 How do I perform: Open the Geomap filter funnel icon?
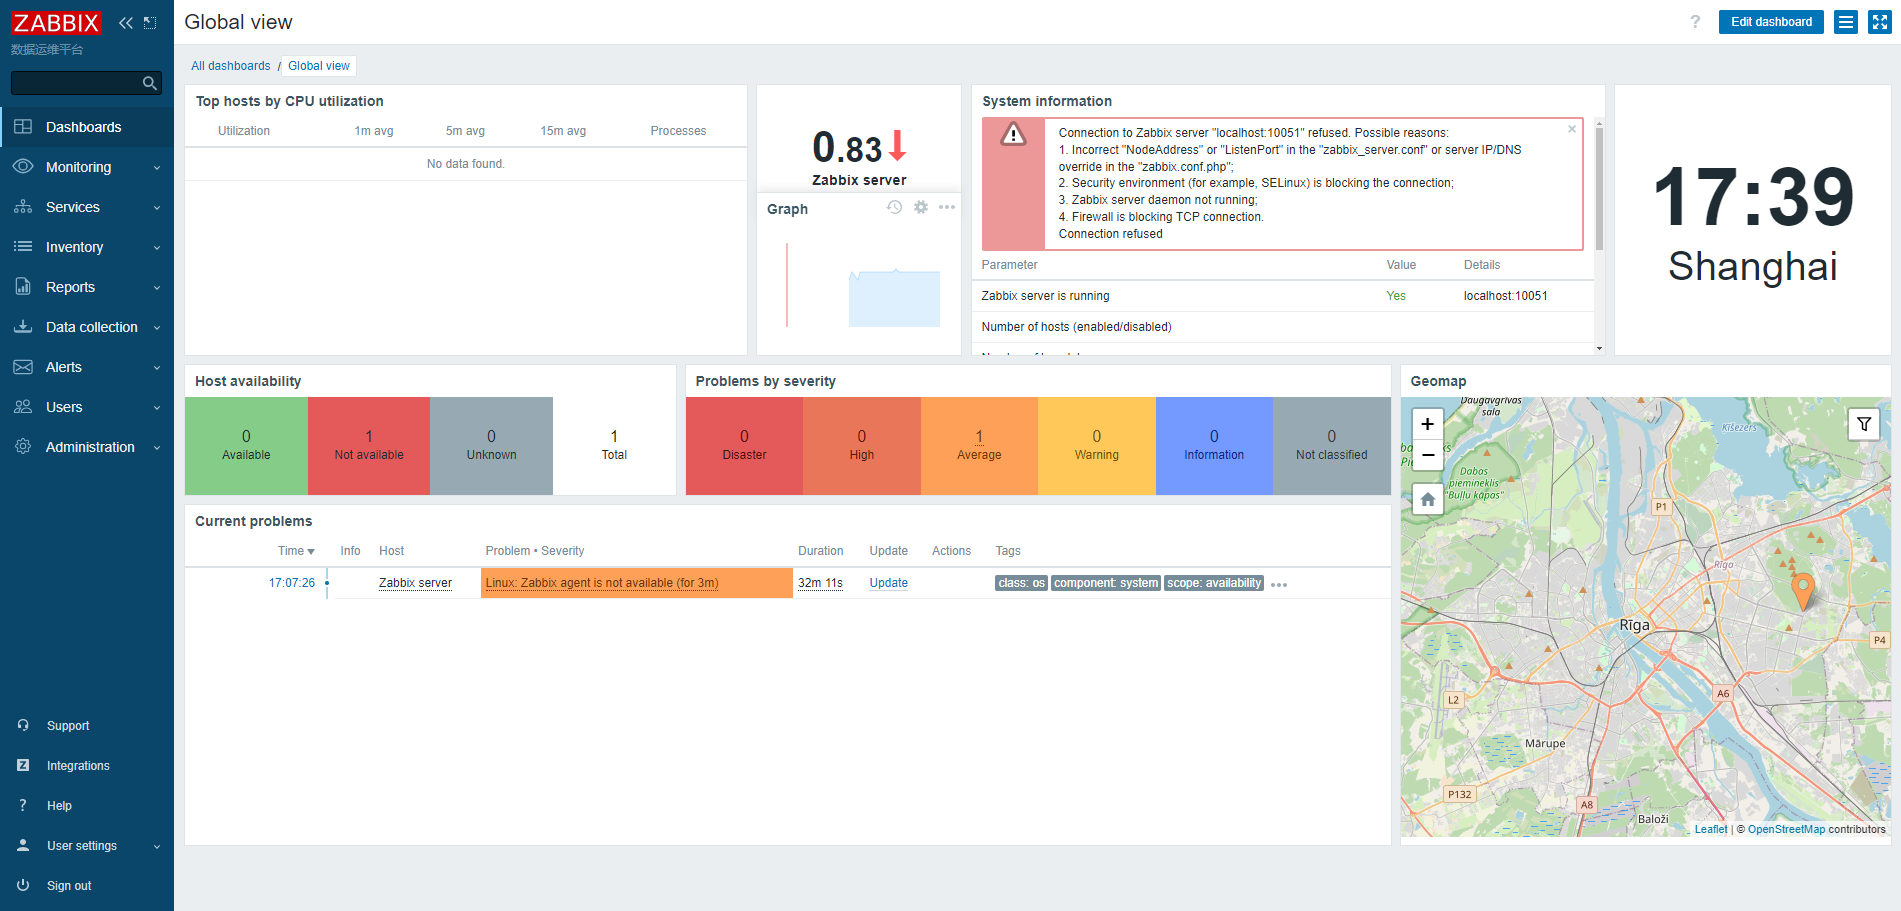[x=1864, y=424]
